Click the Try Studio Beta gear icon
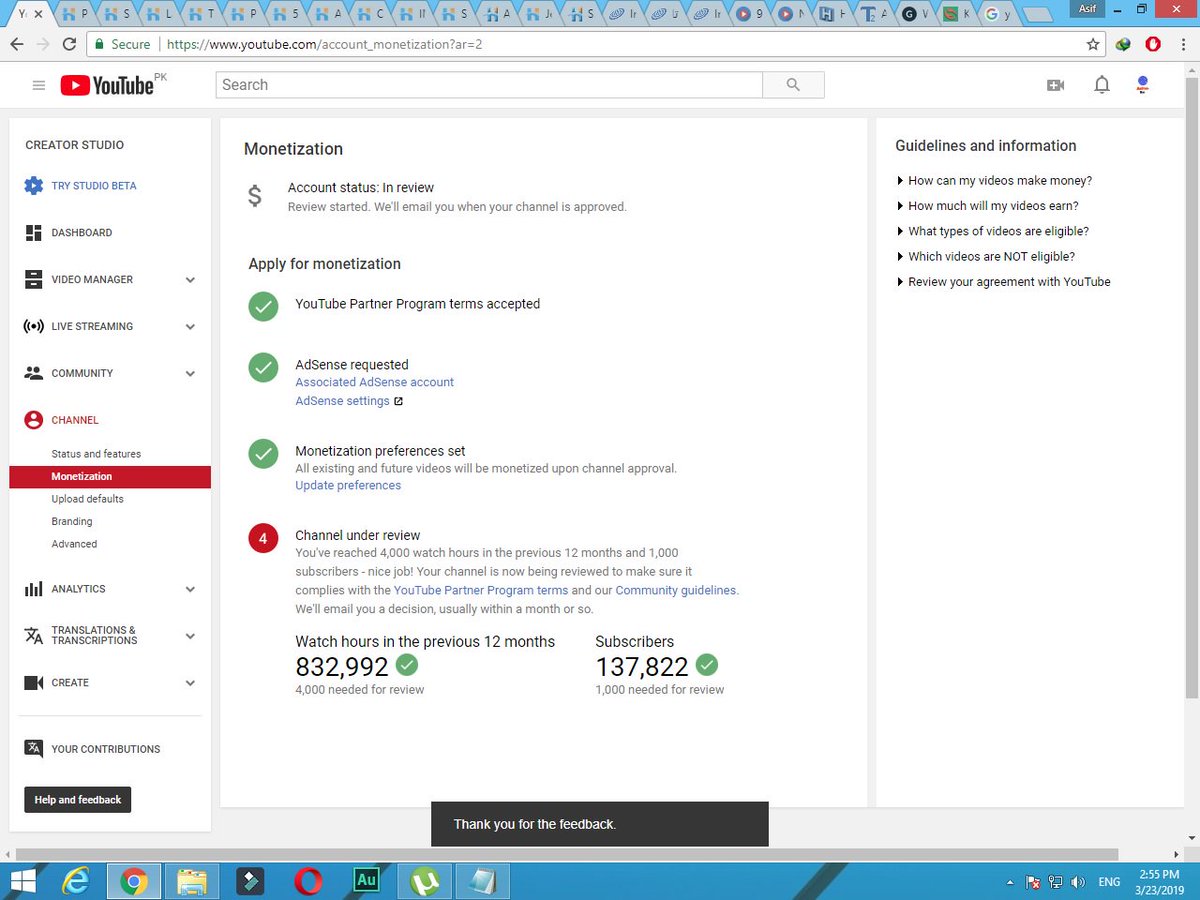The width and height of the screenshot is (1200, 900). click(33, 186)
